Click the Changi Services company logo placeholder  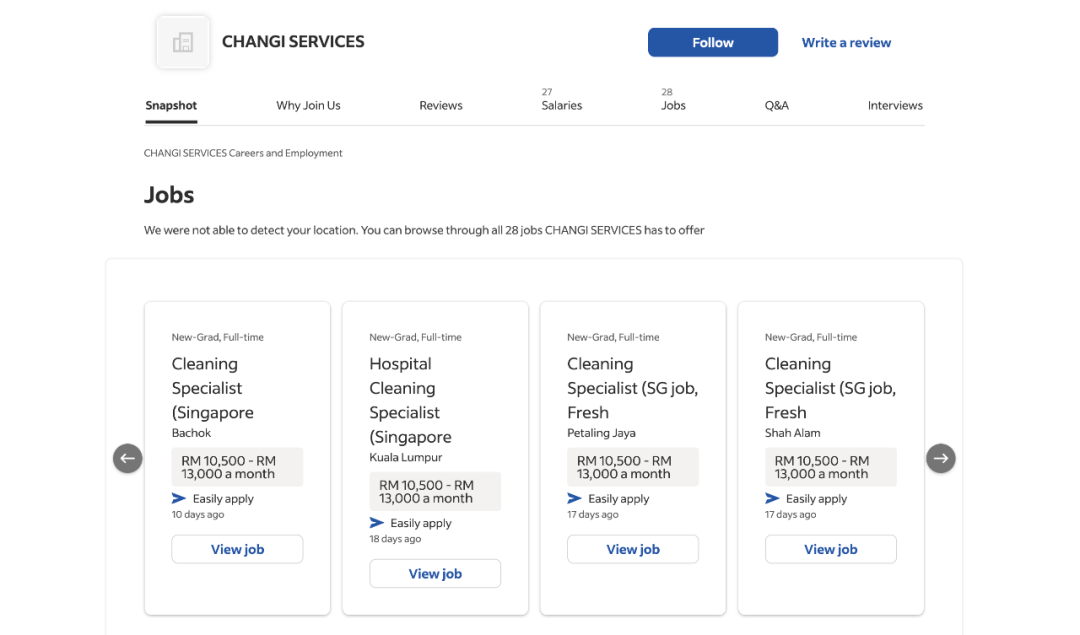tap(183, 42)
